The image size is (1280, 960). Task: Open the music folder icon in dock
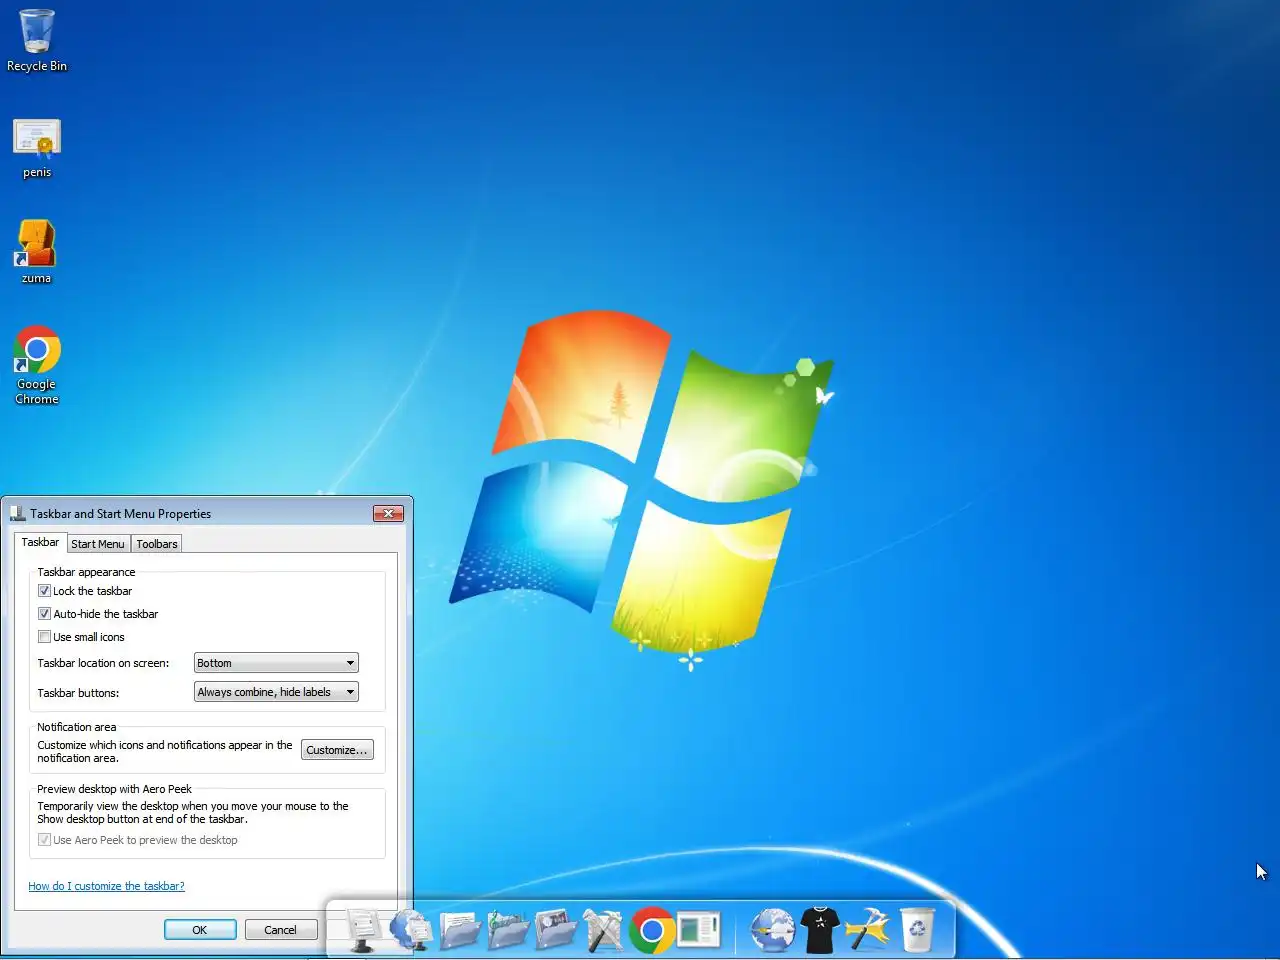507,930
